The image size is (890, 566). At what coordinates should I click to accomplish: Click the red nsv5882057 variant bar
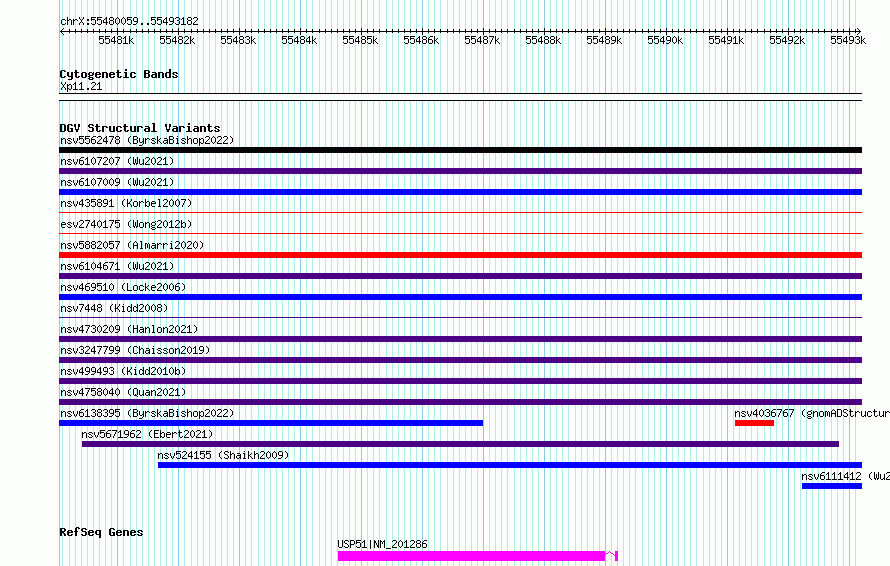460,255
